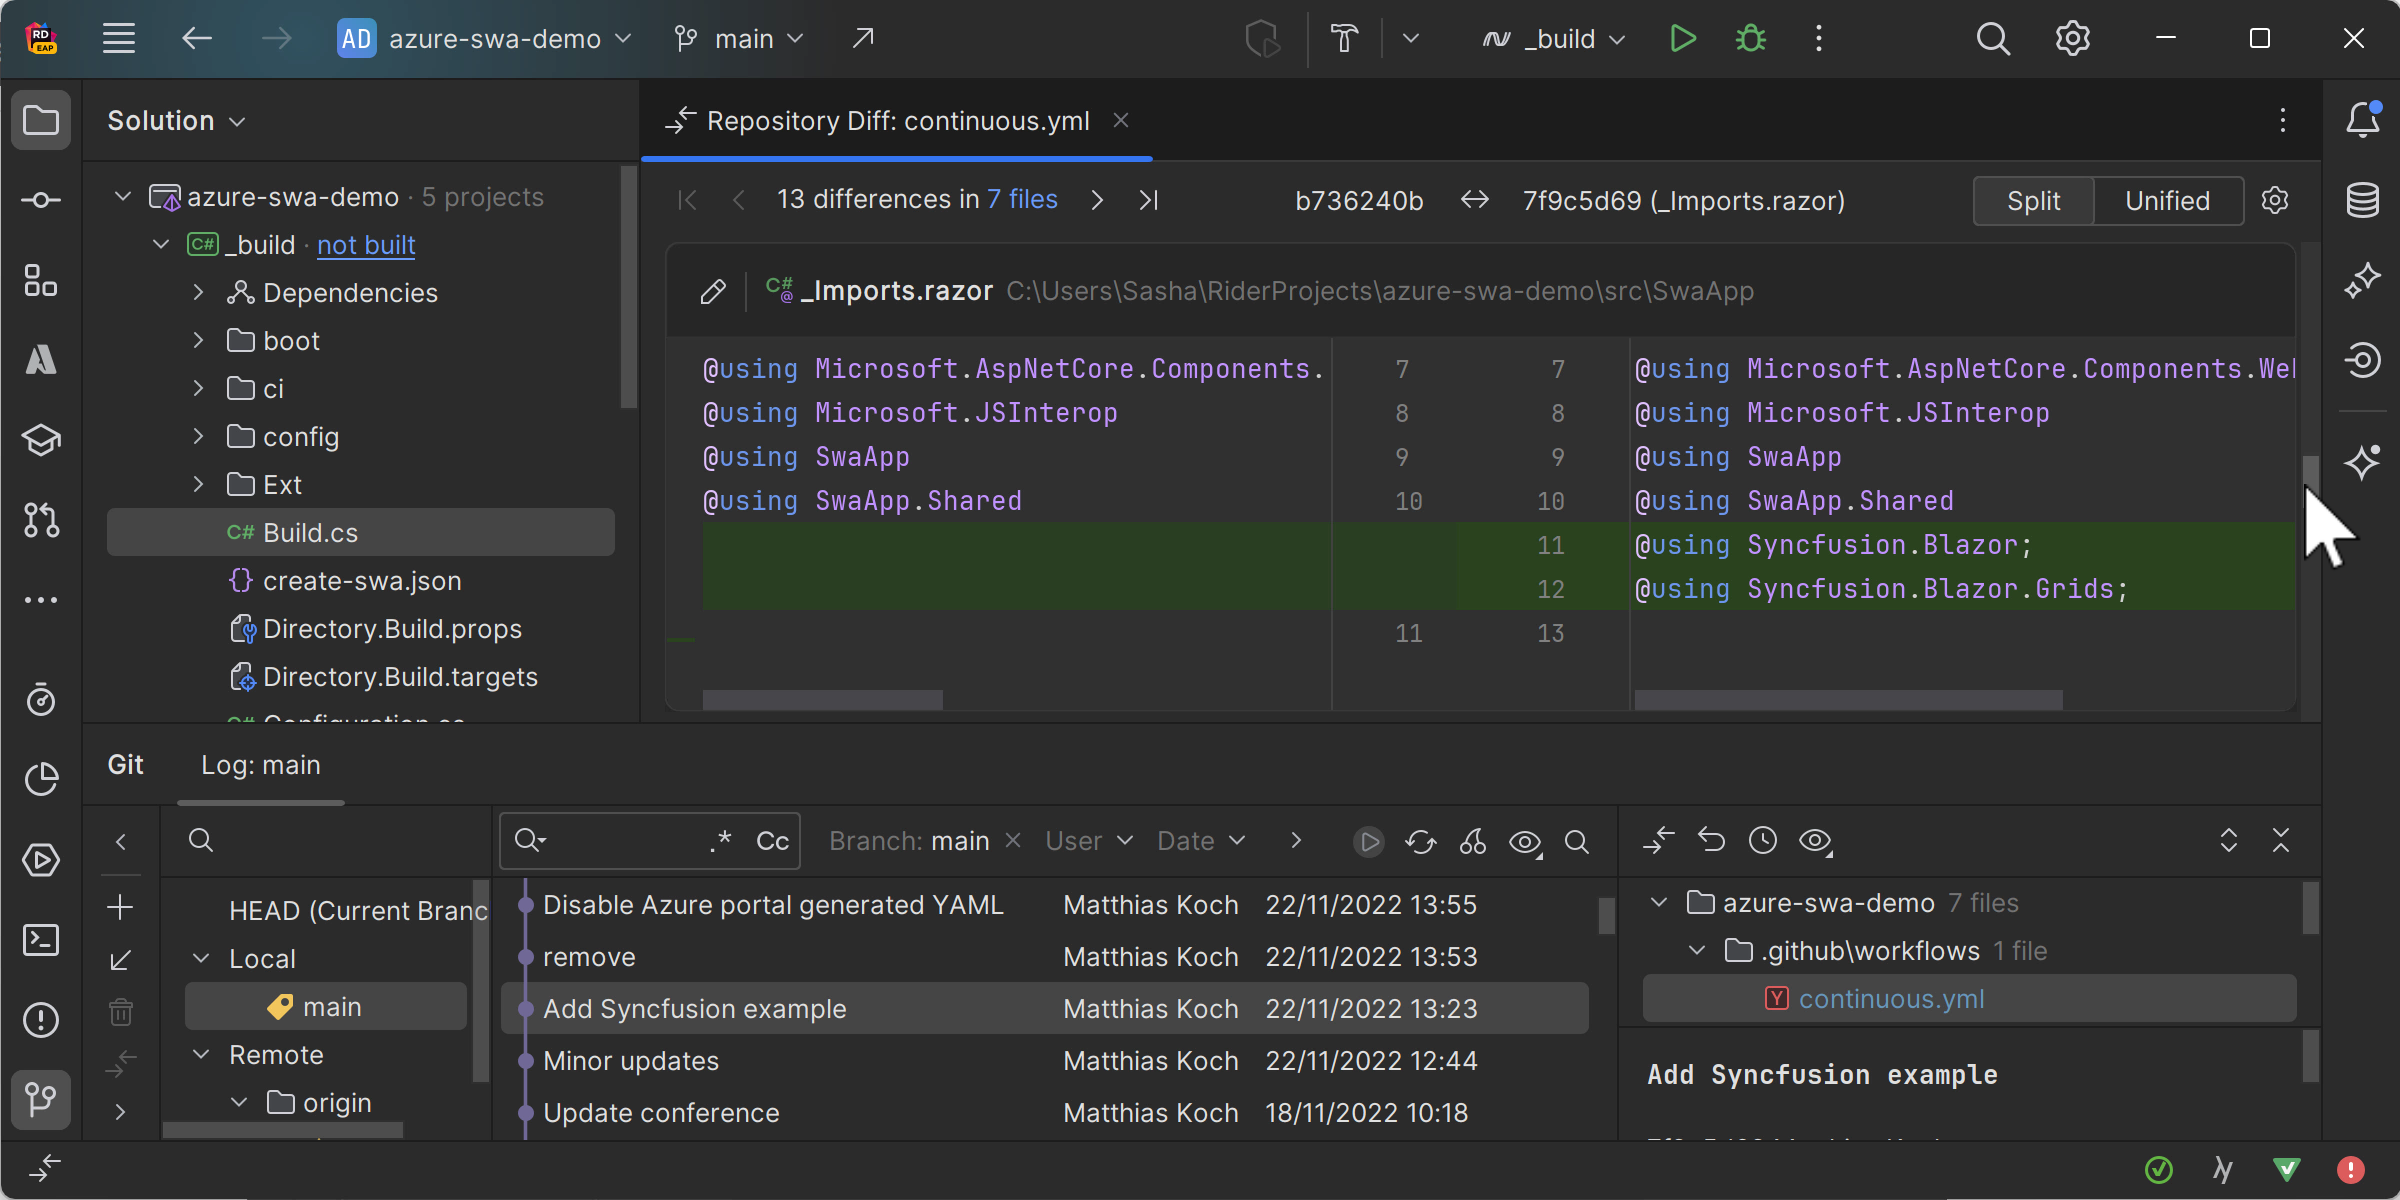This screenshot has height=1200, width=2400.
Task: Switch diff viewer to Split mode
Action: click(2033, 200)
